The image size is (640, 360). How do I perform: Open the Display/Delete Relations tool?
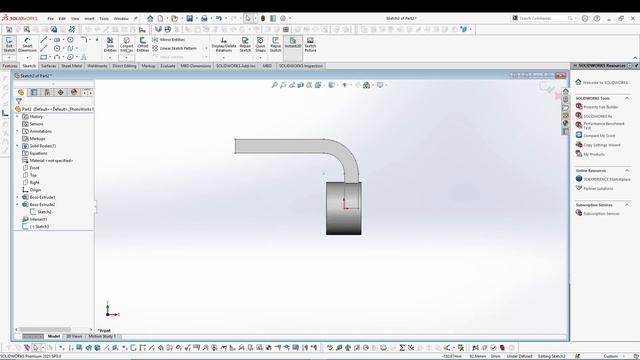tap(224, 44)
